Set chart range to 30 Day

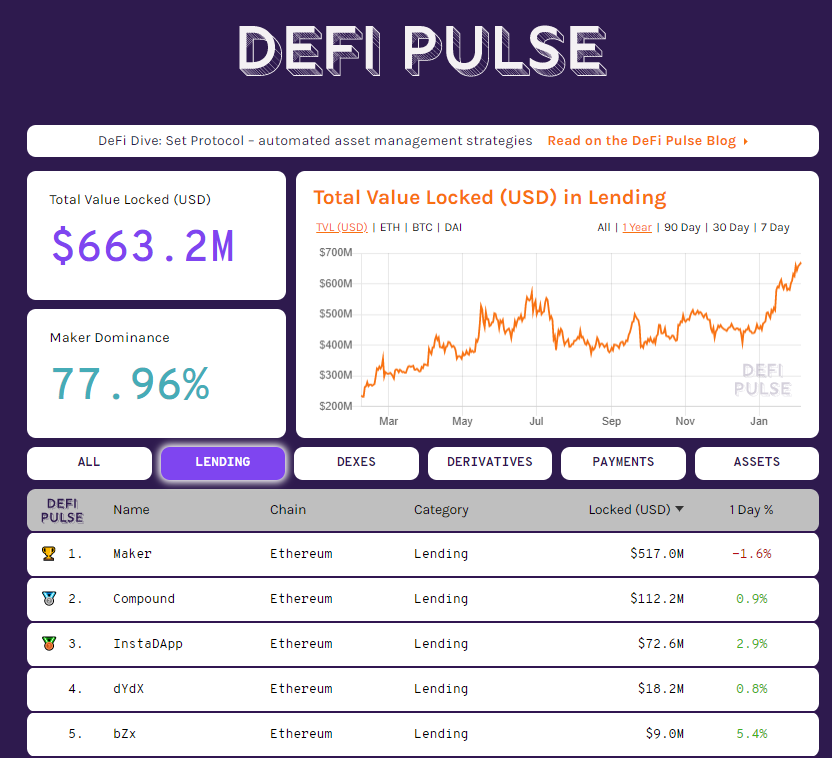(731, 228)
